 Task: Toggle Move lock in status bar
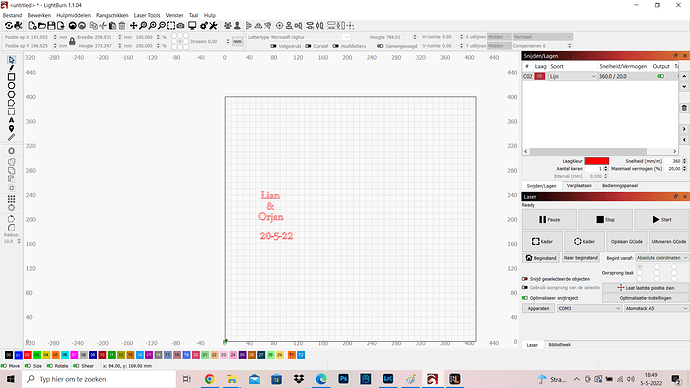pyautogui.click(x=4, y=366)
